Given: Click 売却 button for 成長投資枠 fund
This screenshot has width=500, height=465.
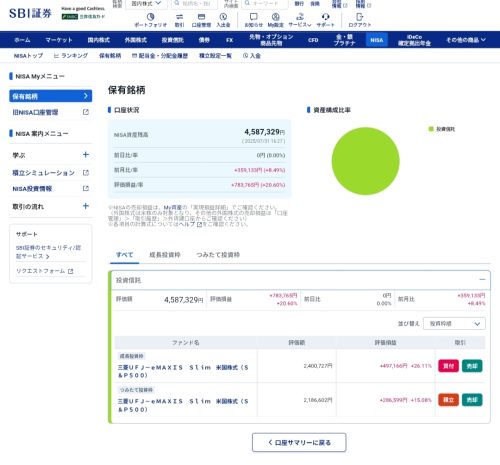Looking at the screenshot, I should pos(472,366).
